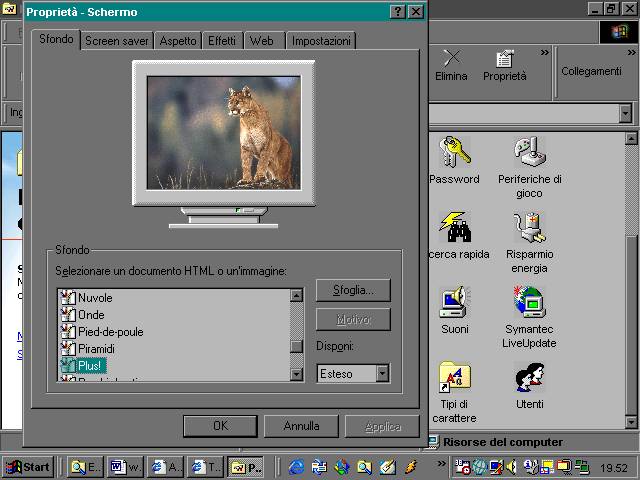Click the Annulla button
The height and width of the screenshot is (480, 640).
[301, 426]
